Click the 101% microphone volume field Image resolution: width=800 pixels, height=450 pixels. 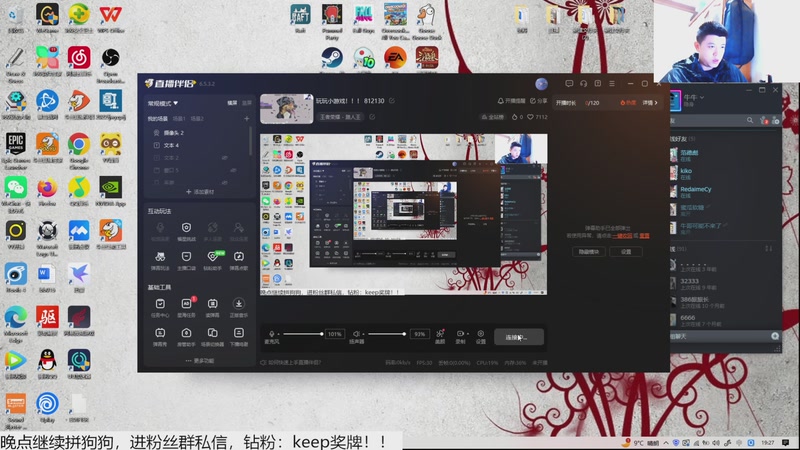pos(335,334)
